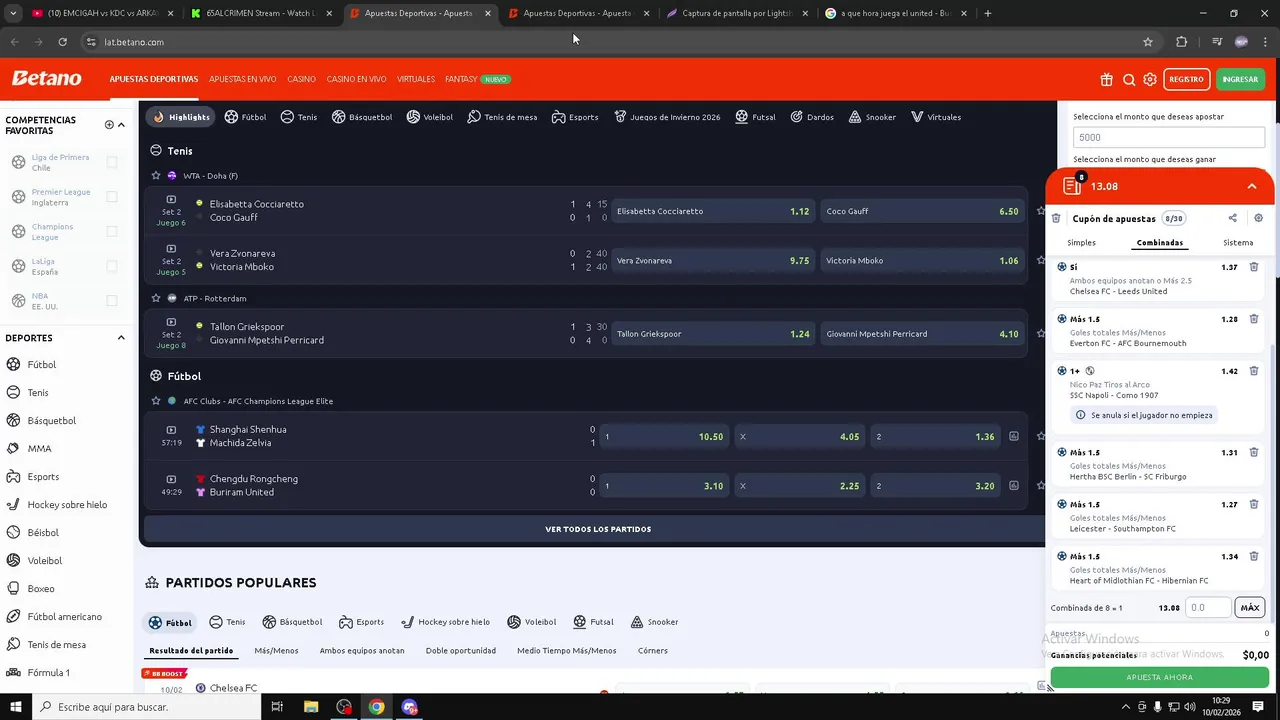Viewport: 1280px width, 720px height.
Task: Click the Apuesta Ahora button
Action: coord(1159,677)
